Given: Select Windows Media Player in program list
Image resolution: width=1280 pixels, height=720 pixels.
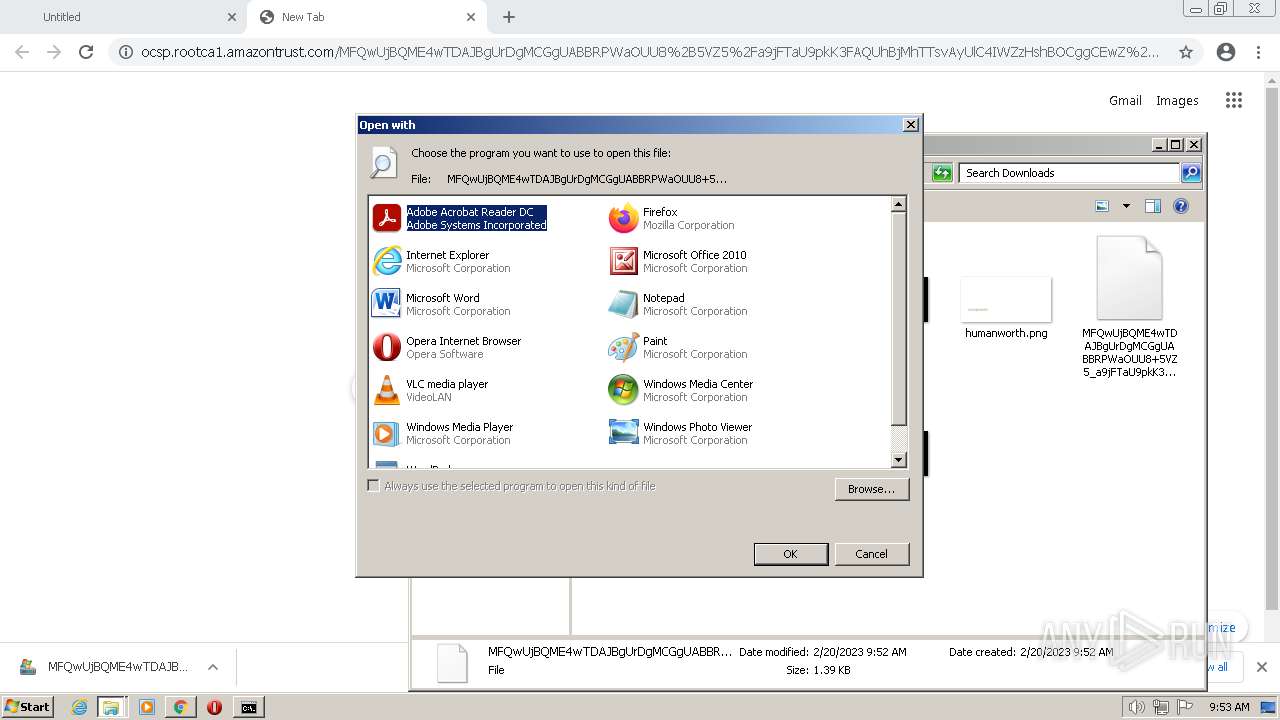Looking at the screenshot, I should 443,433.
